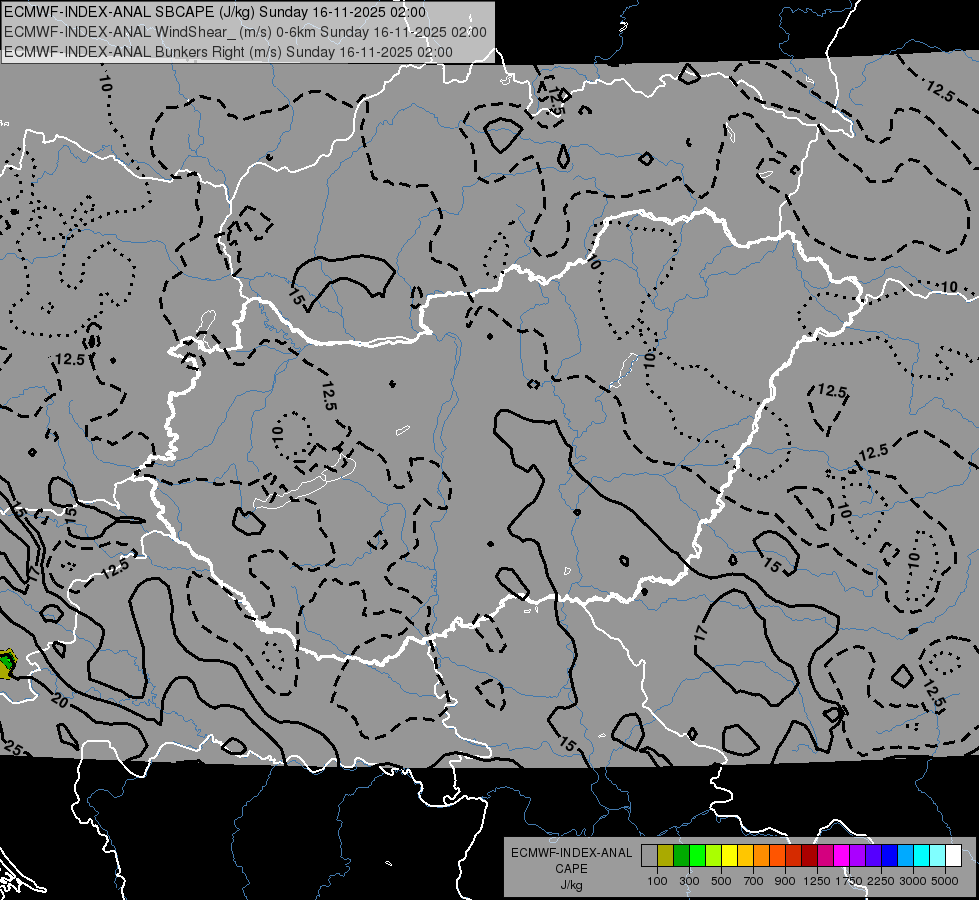The width and height of the screenshot is (979, 900).
Task: Click the 1250 legend value label
Action: pyautogui.click(x=817, y=881)
